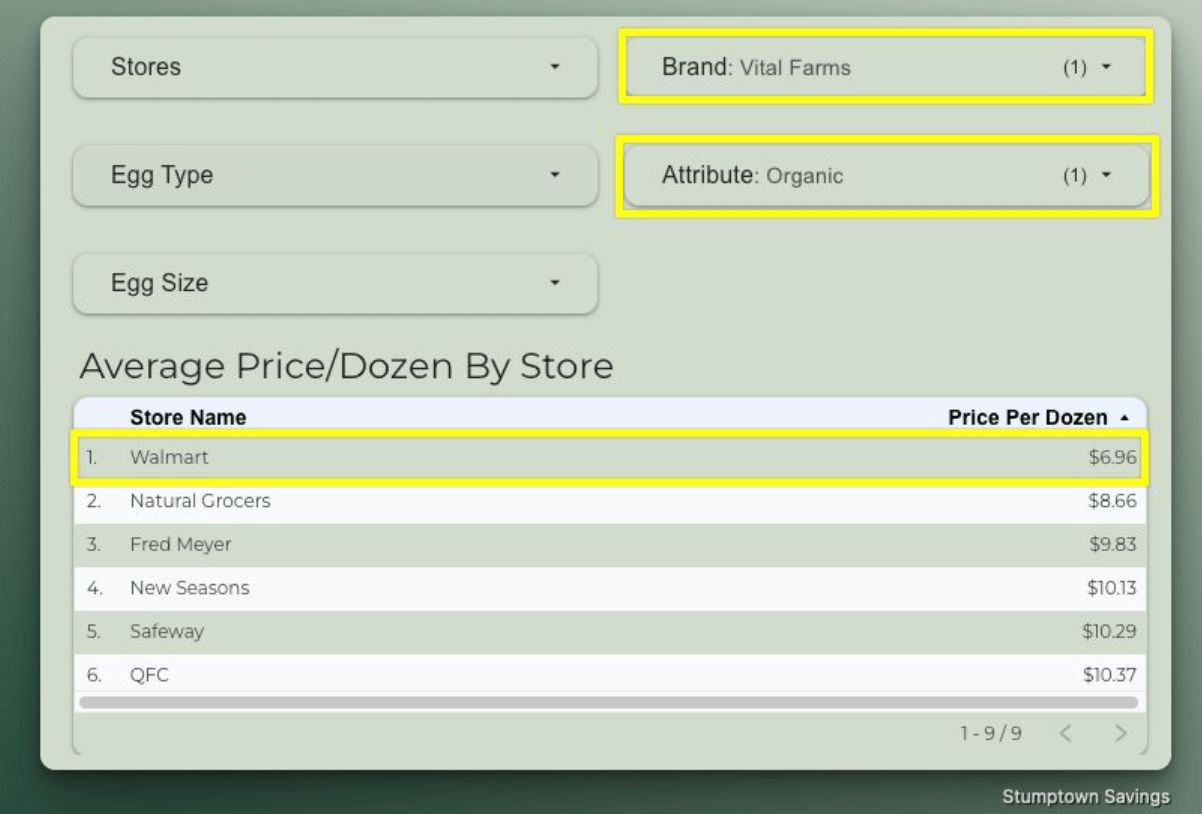The image size is (1202, 814).
Task: Select the Walmart row in table
Action: [609, 457]
